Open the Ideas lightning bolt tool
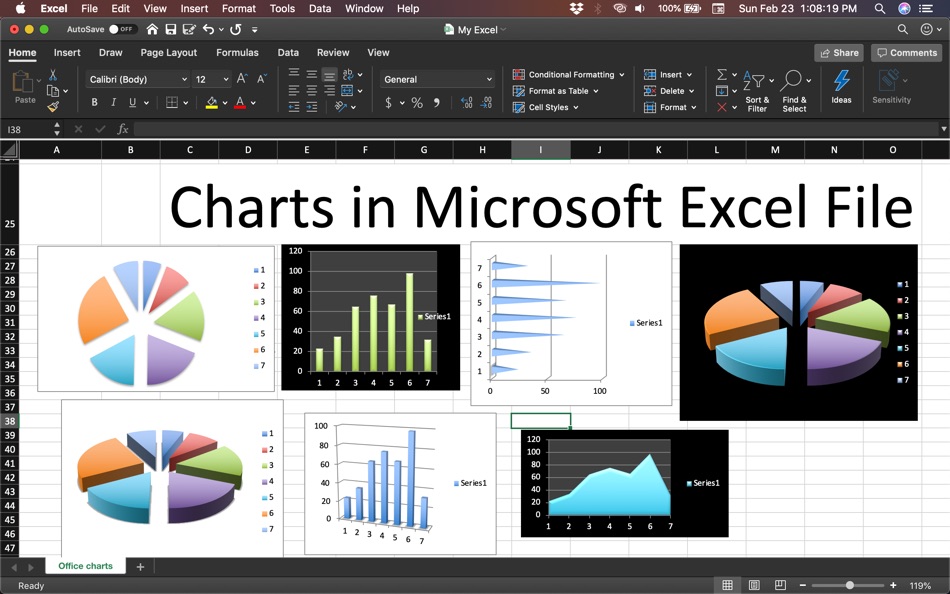 (841, 87)
